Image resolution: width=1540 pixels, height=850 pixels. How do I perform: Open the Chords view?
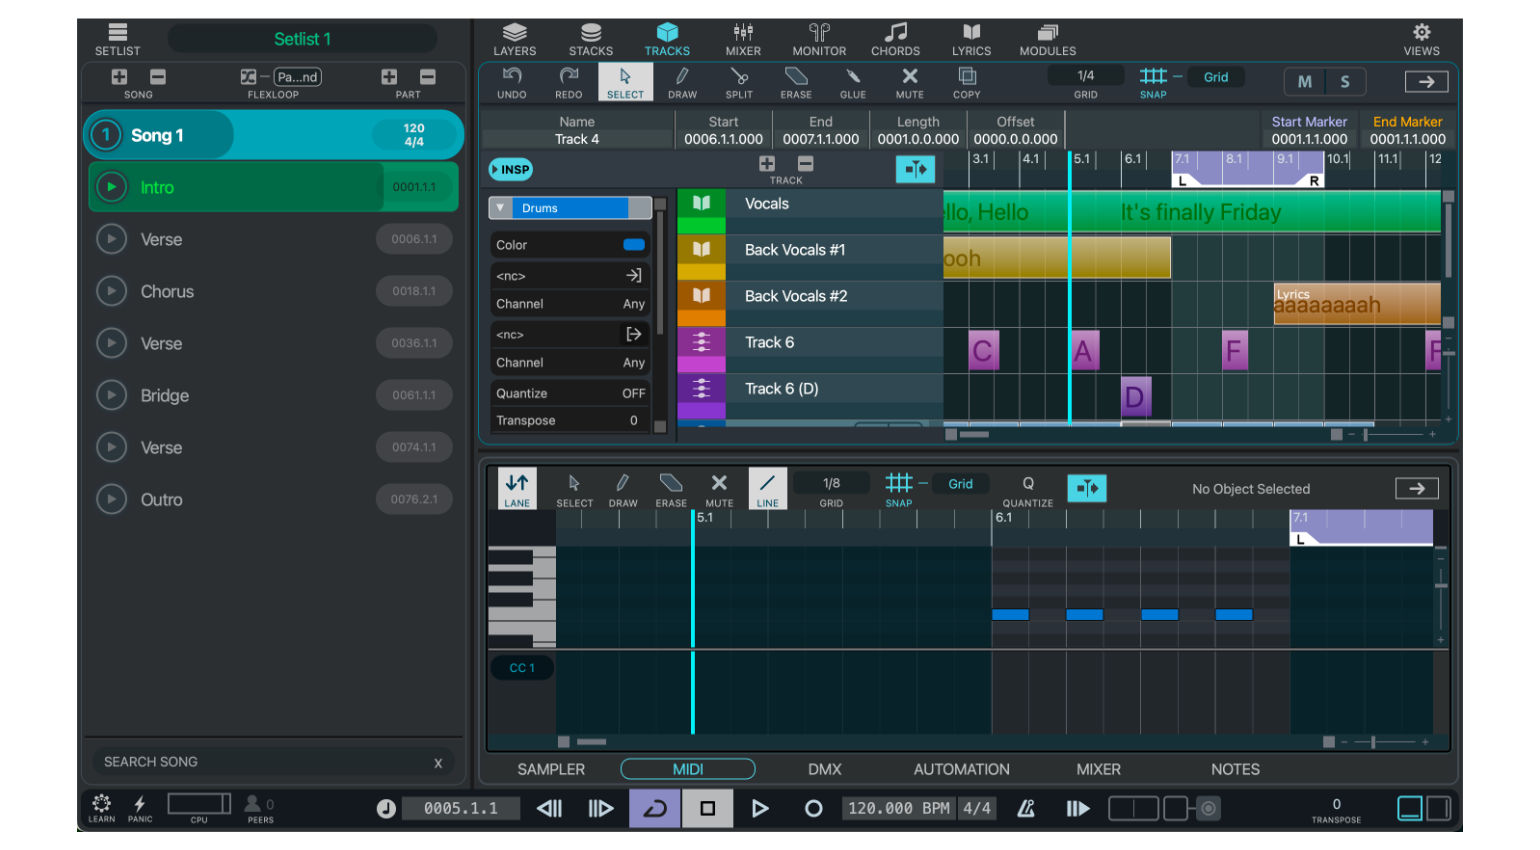[x=895, y=39]
